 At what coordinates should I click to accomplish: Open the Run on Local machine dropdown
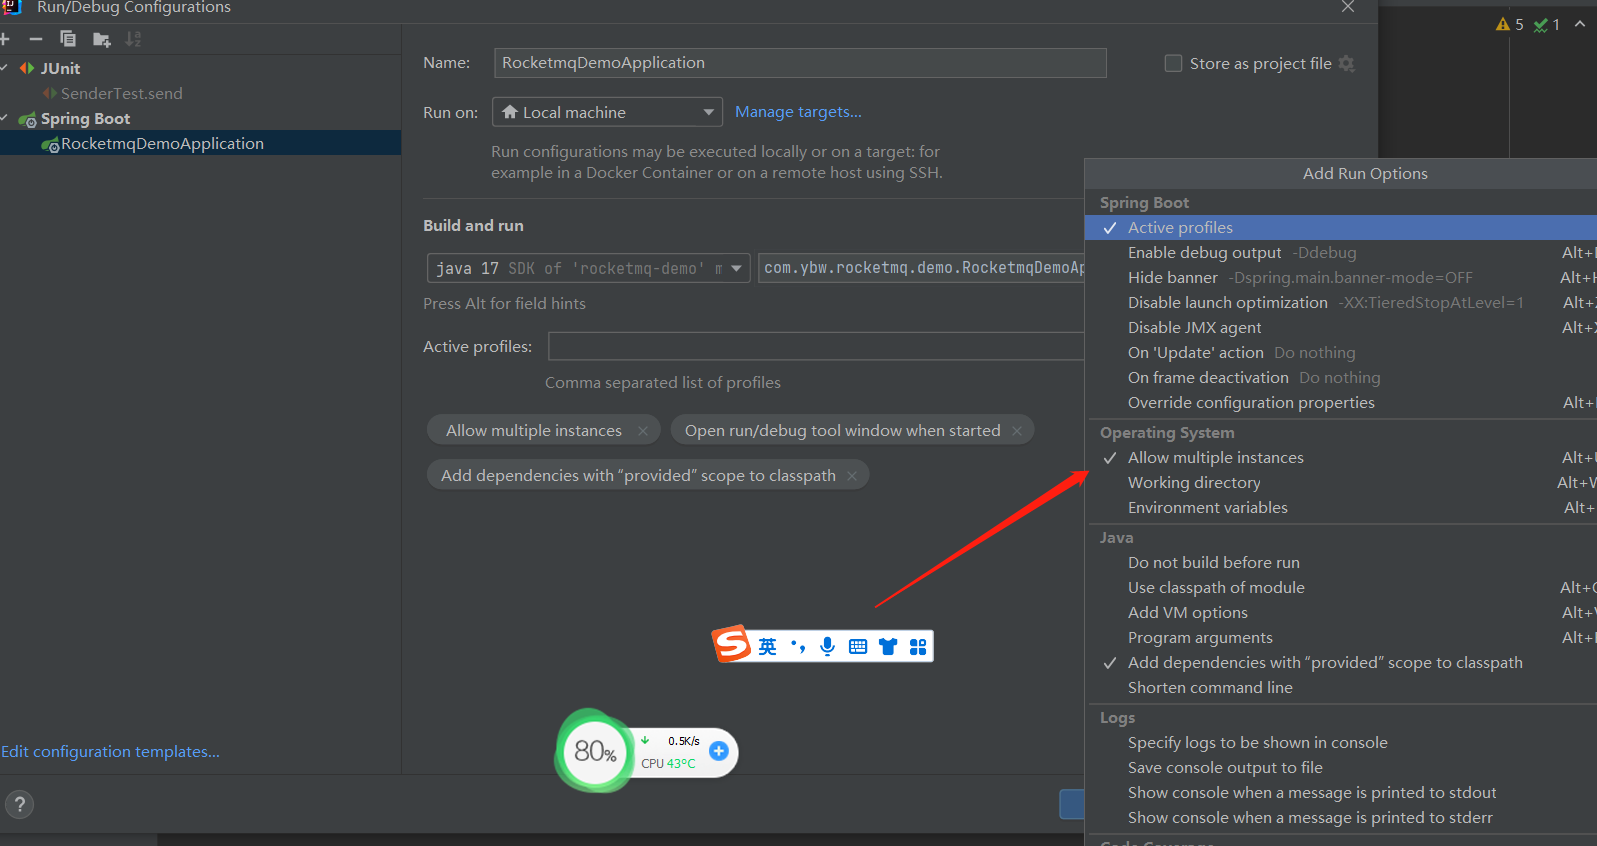[x=607, y=112]
